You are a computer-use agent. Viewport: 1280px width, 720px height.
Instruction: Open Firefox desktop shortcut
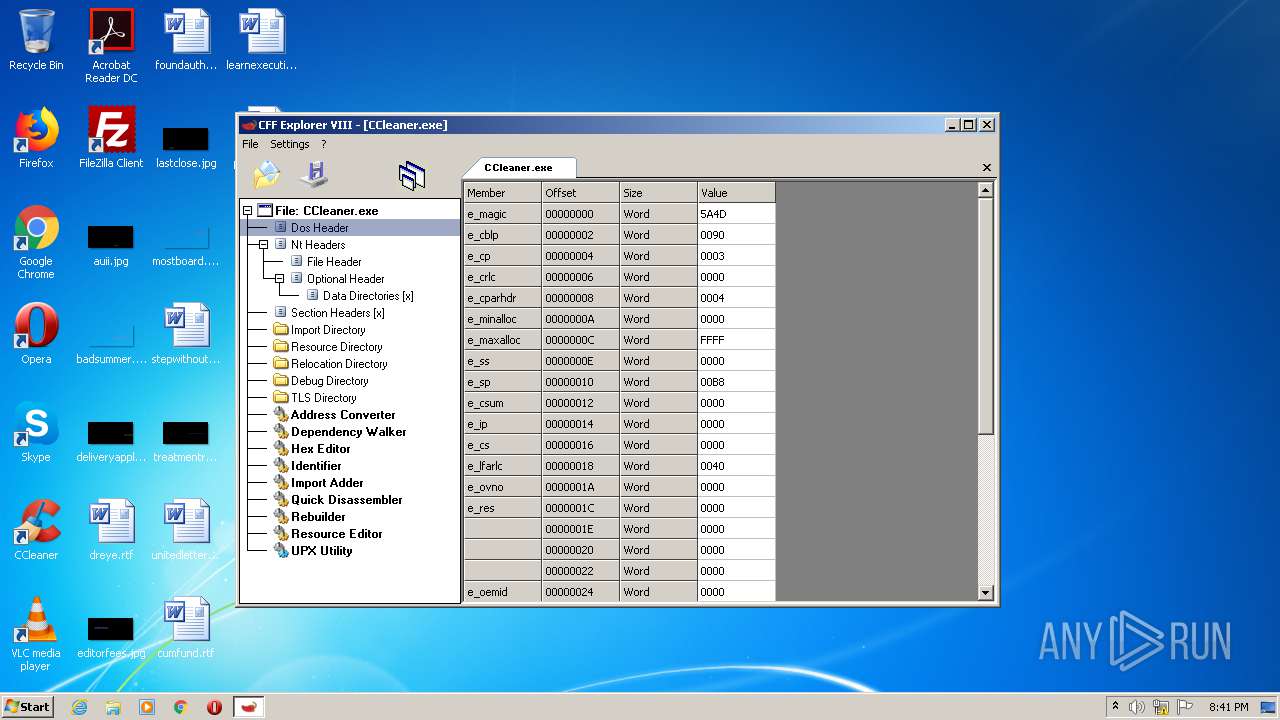[36, 138]
